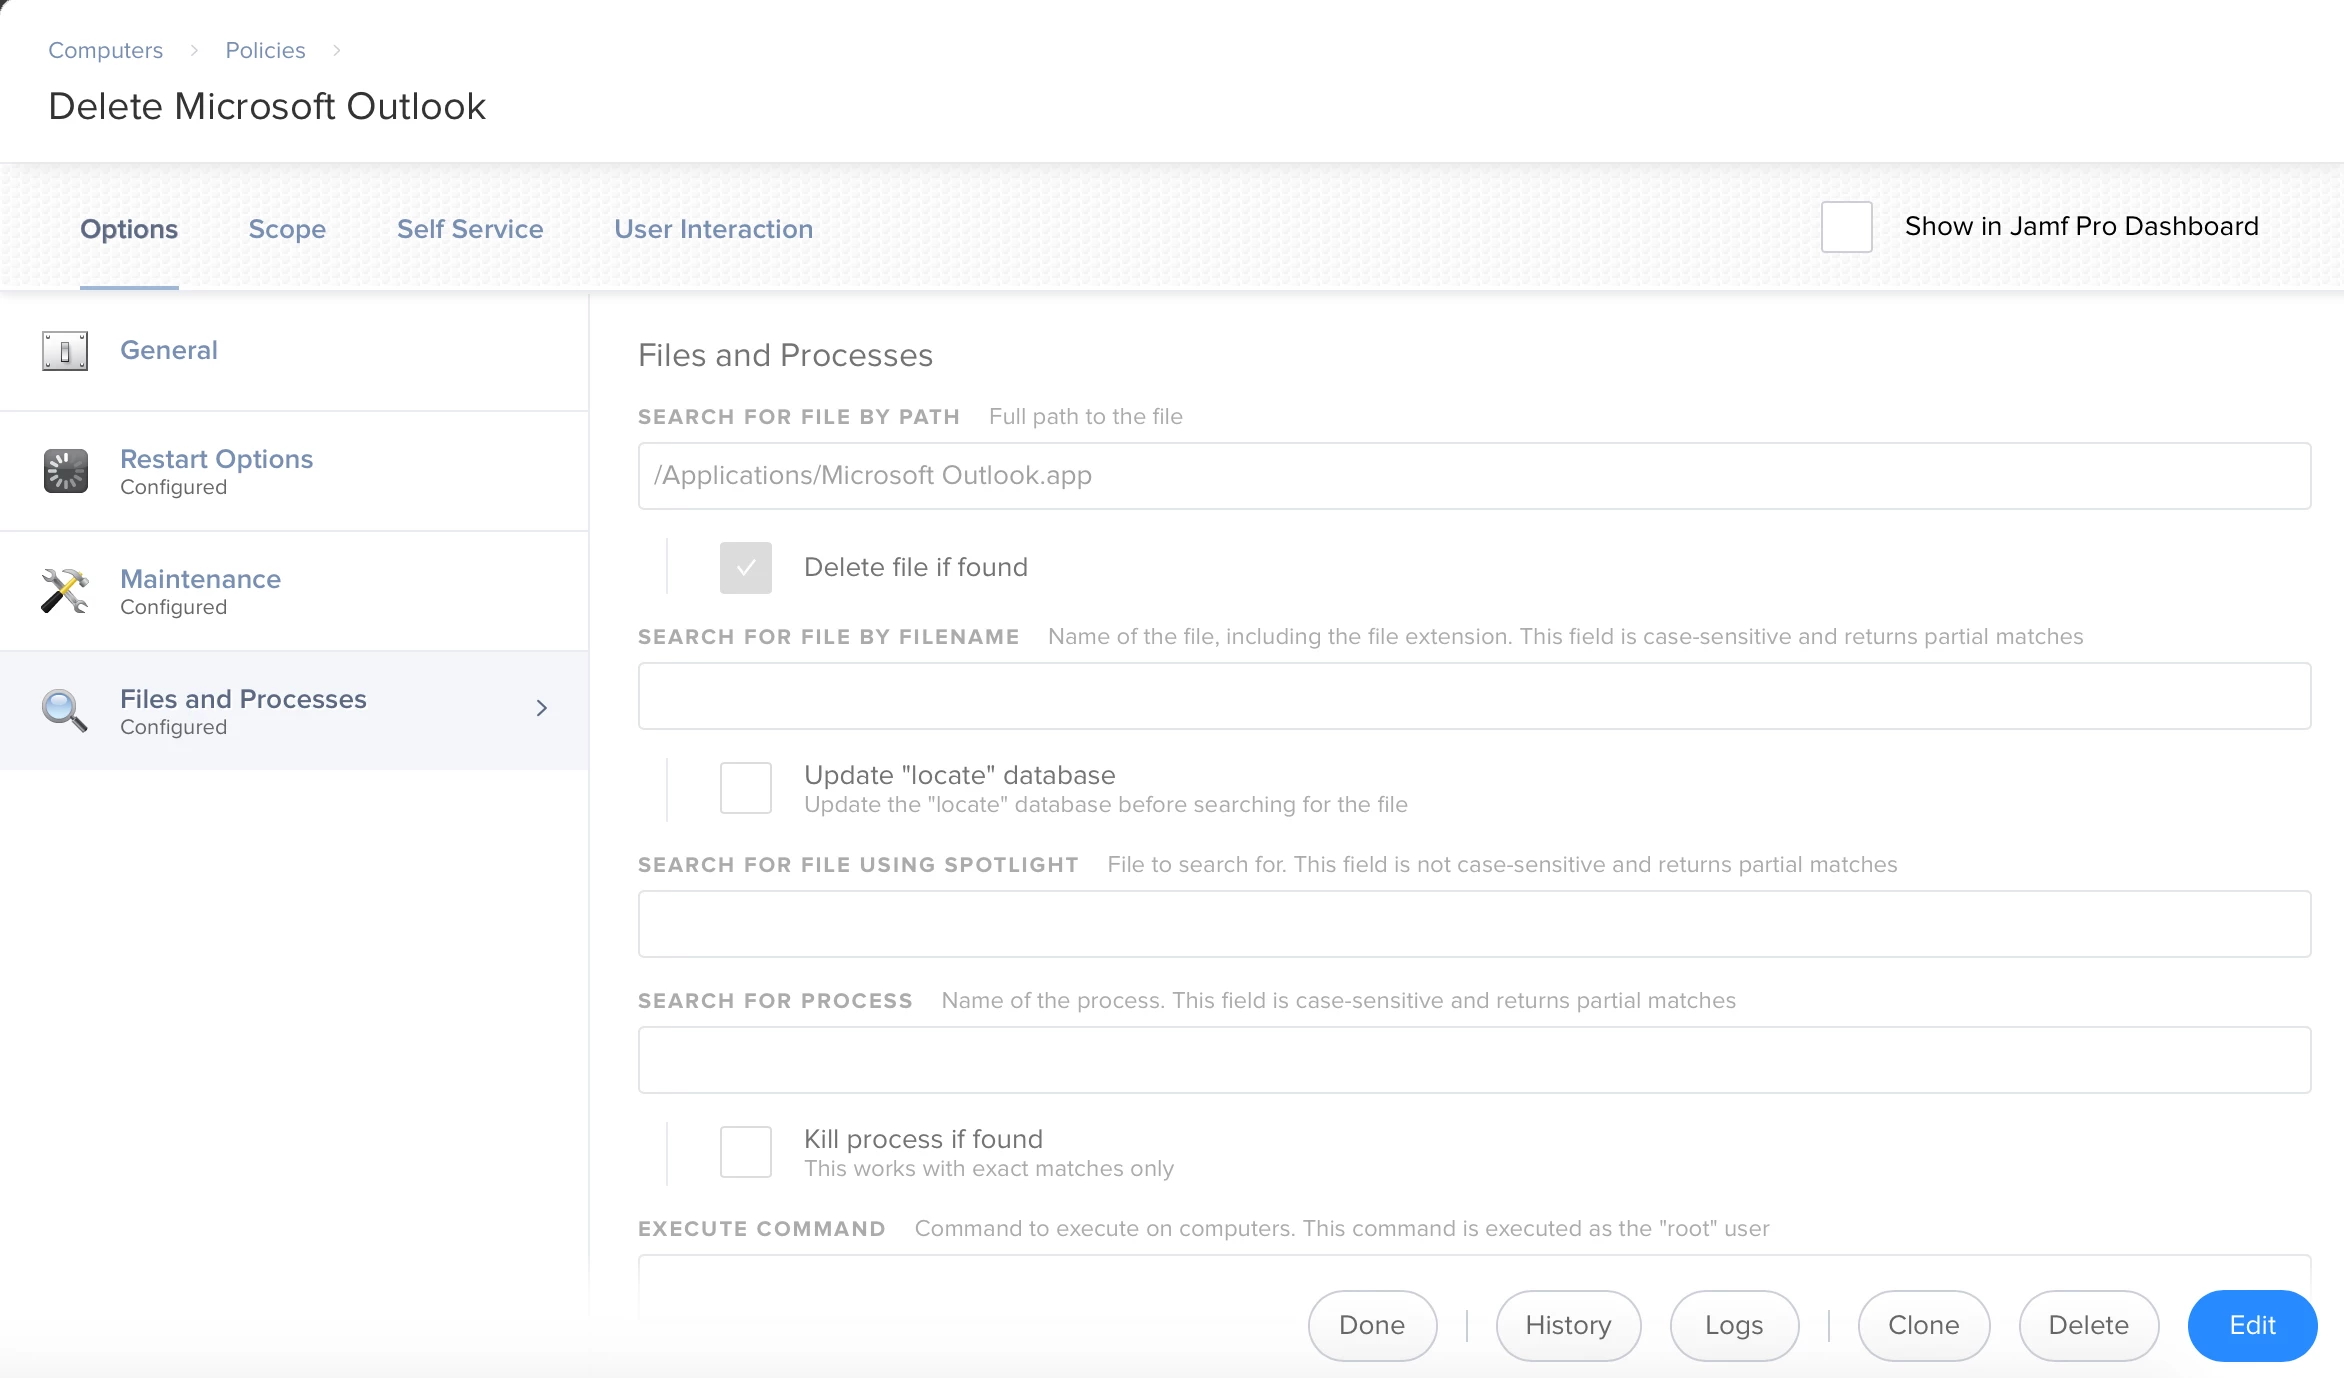Click breadcrumb arrow after Computers
Image resolution: width=2344 pixels, height=1378 pixels.
194,50
